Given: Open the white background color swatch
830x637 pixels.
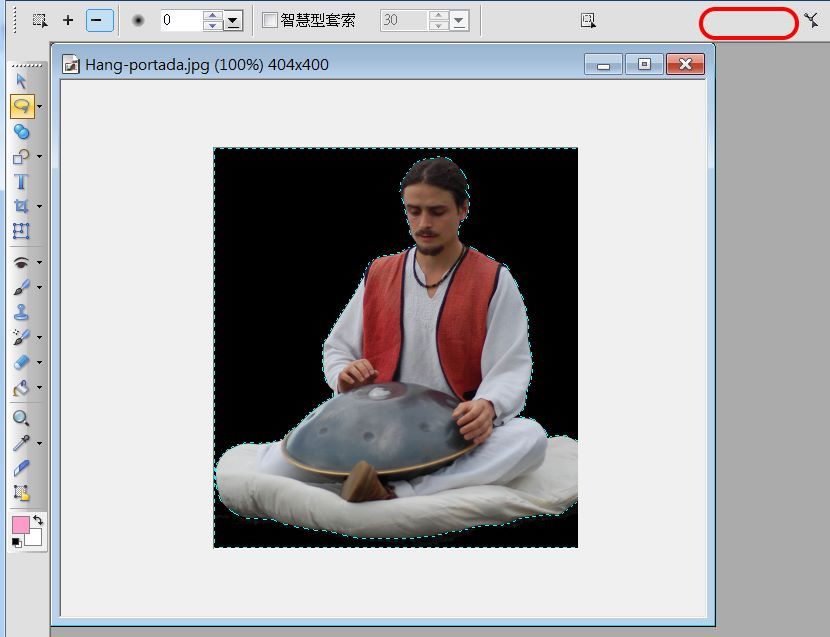Looking at the screenshot, I should (34, 537).
